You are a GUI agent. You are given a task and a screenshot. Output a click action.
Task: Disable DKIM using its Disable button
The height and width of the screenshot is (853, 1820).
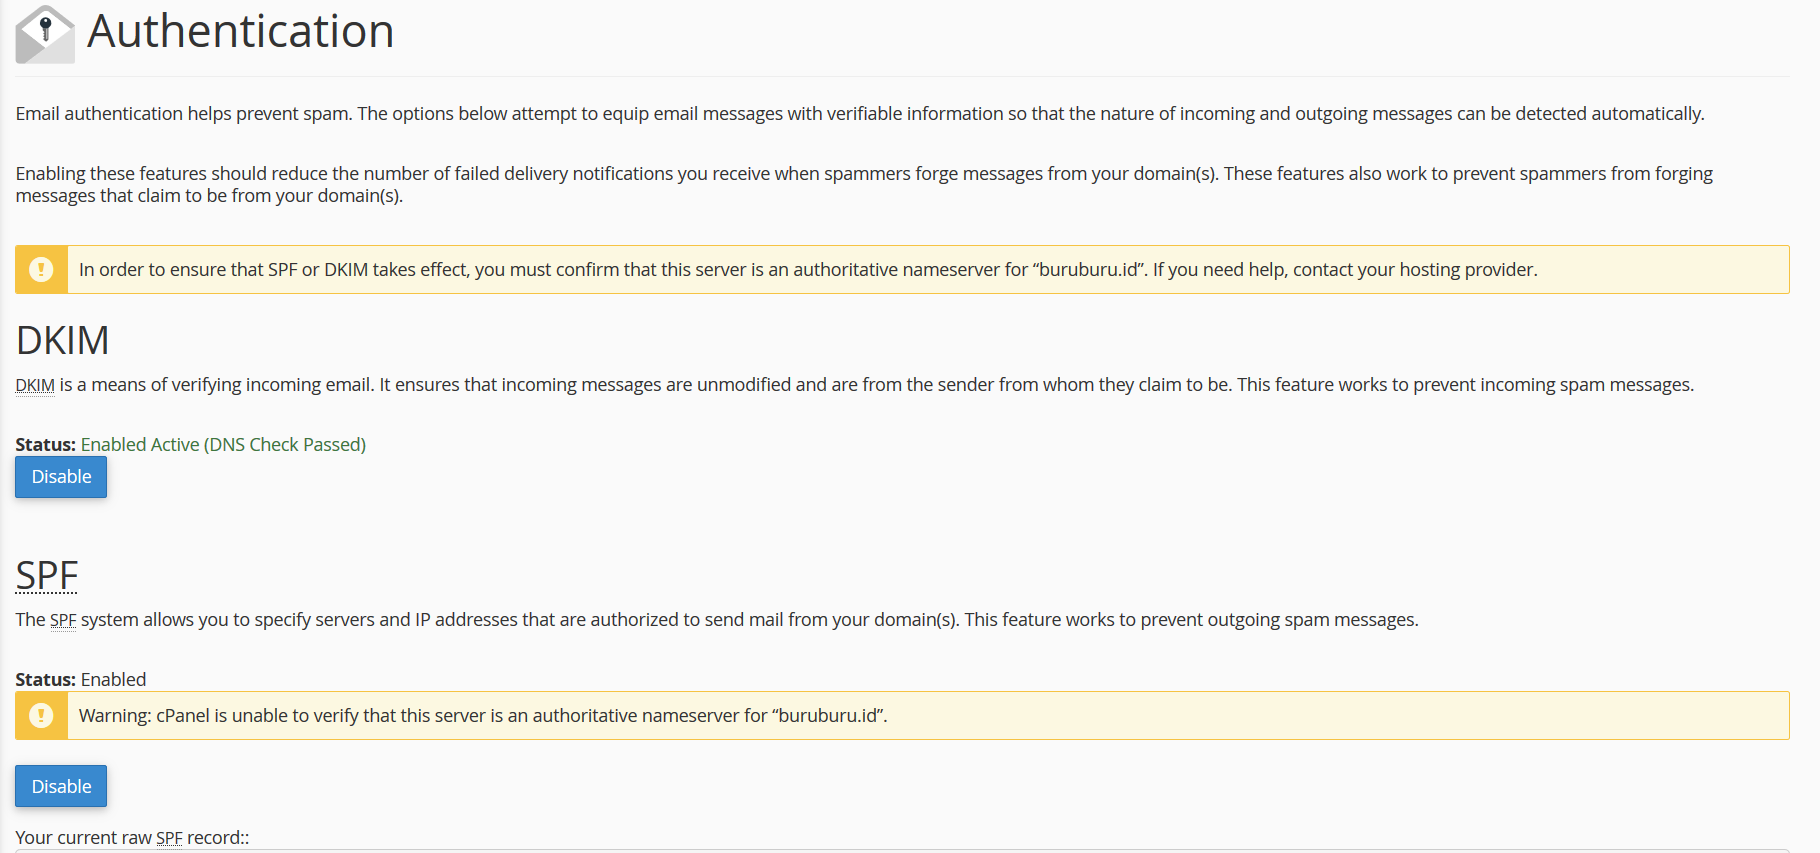61,477
